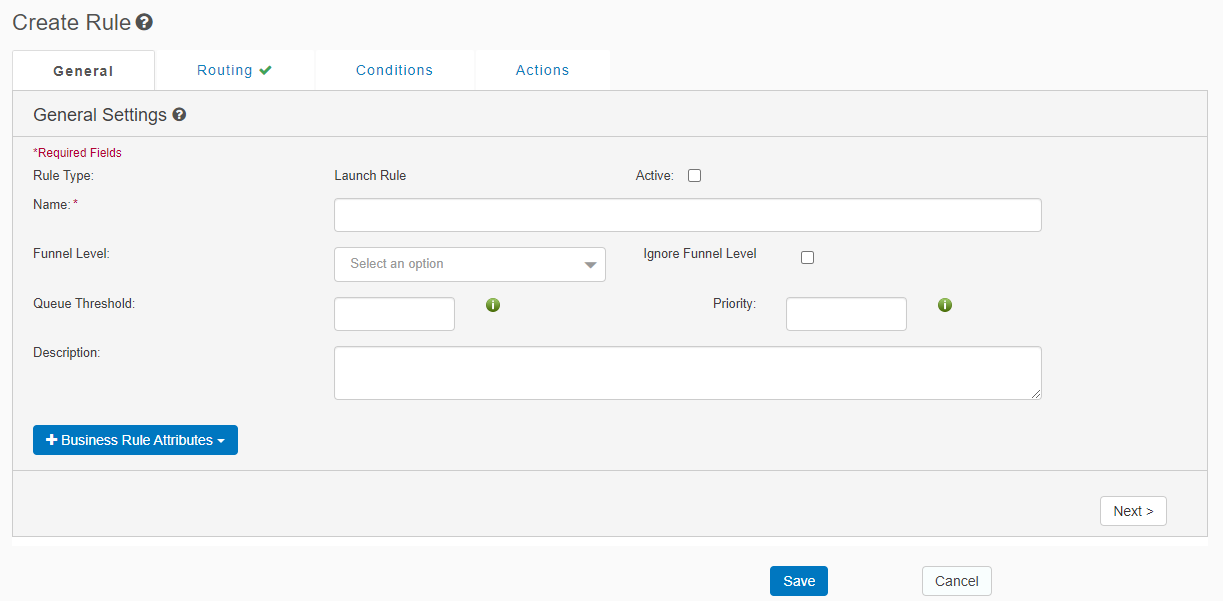
Task: Open the Funnel Level dropdown
Action: click(469, 264)
